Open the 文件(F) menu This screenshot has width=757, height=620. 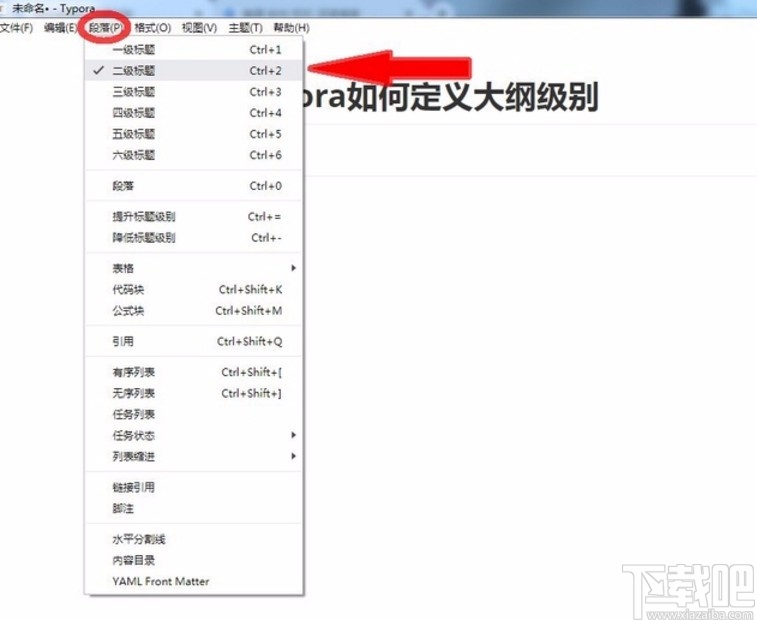[16, 28]
